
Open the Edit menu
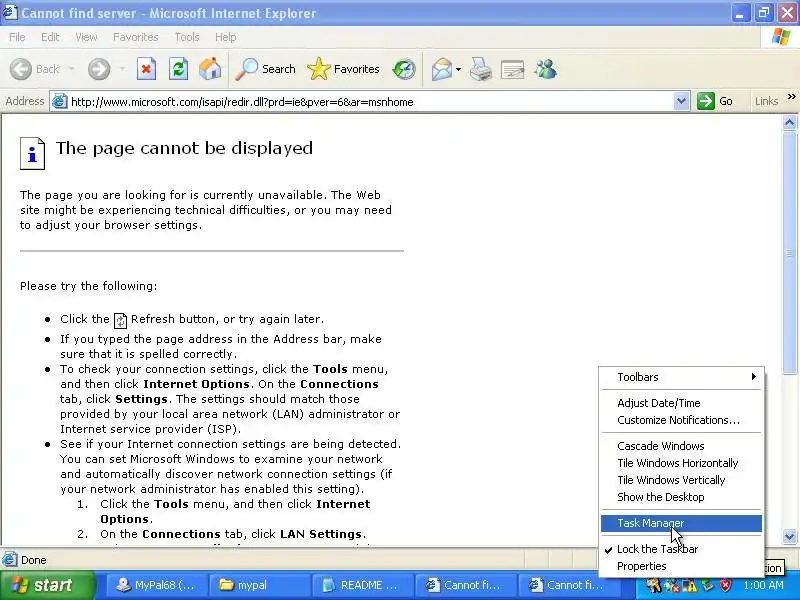[x=50, y=37]
